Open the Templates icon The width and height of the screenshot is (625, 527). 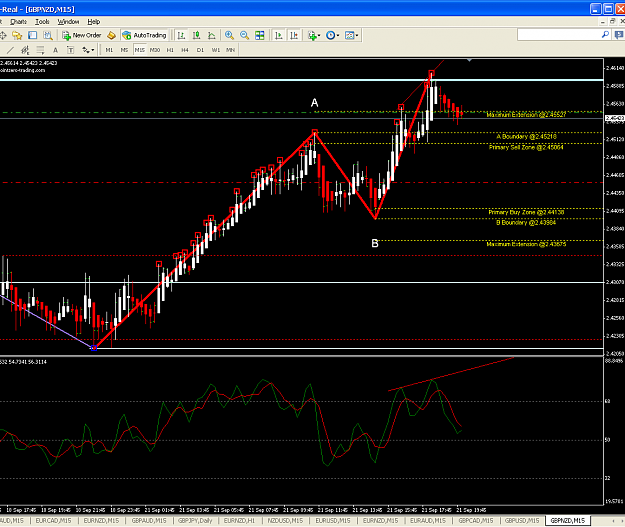(x=349, y=35)
